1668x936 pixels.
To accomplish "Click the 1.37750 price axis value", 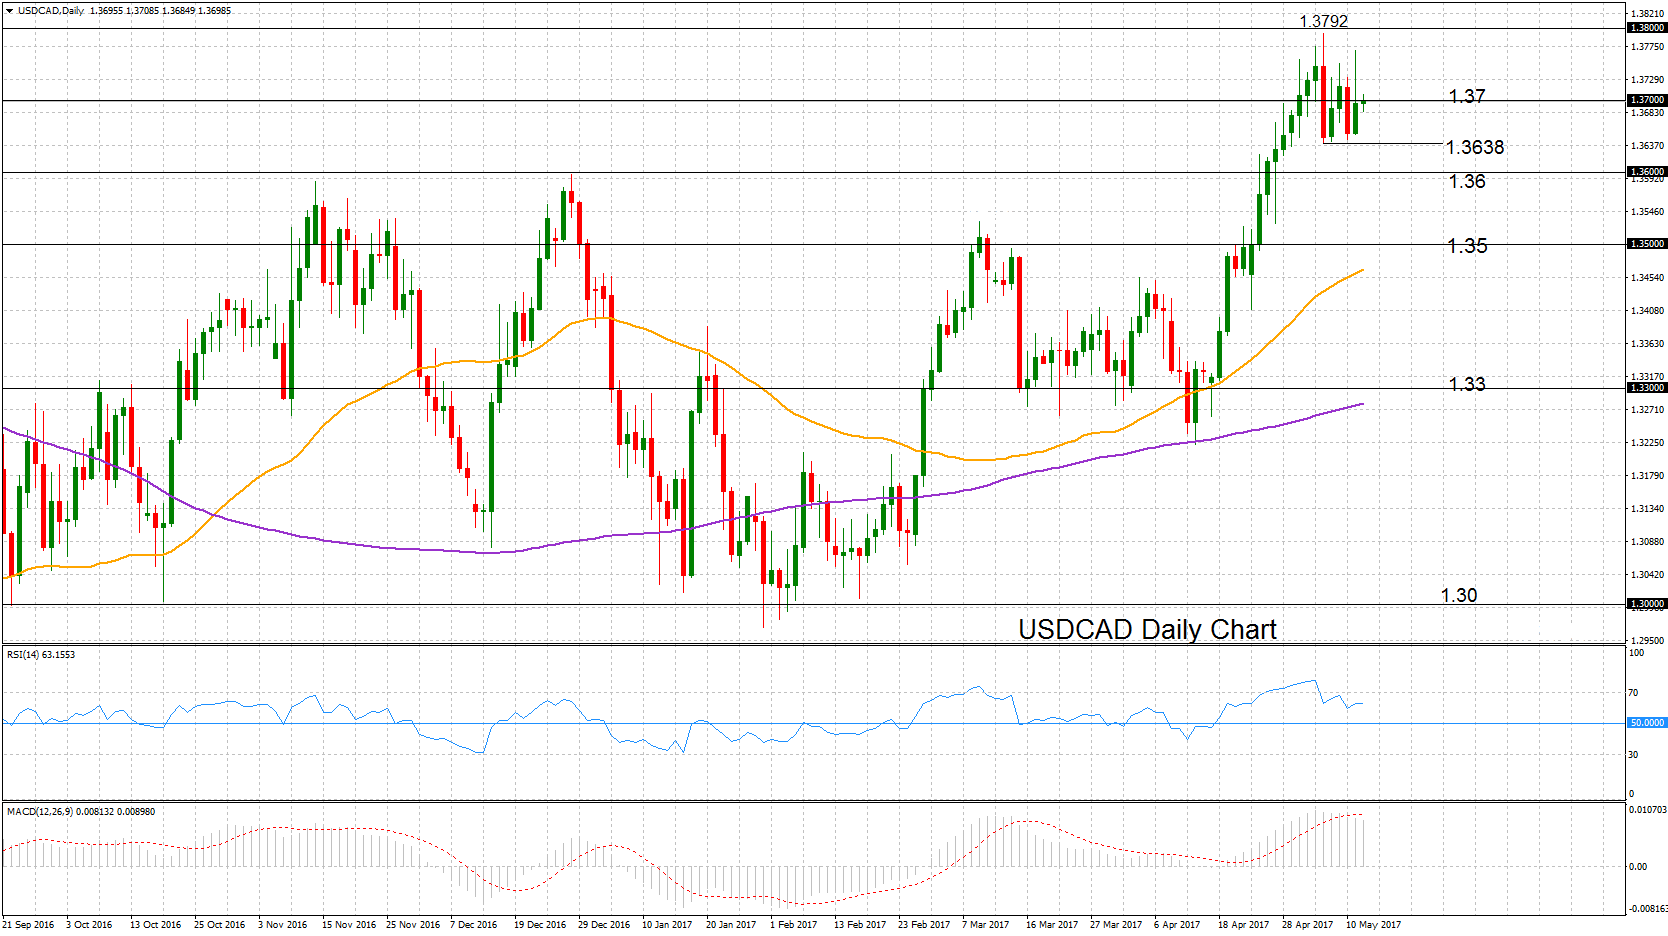I will 1647,47.
